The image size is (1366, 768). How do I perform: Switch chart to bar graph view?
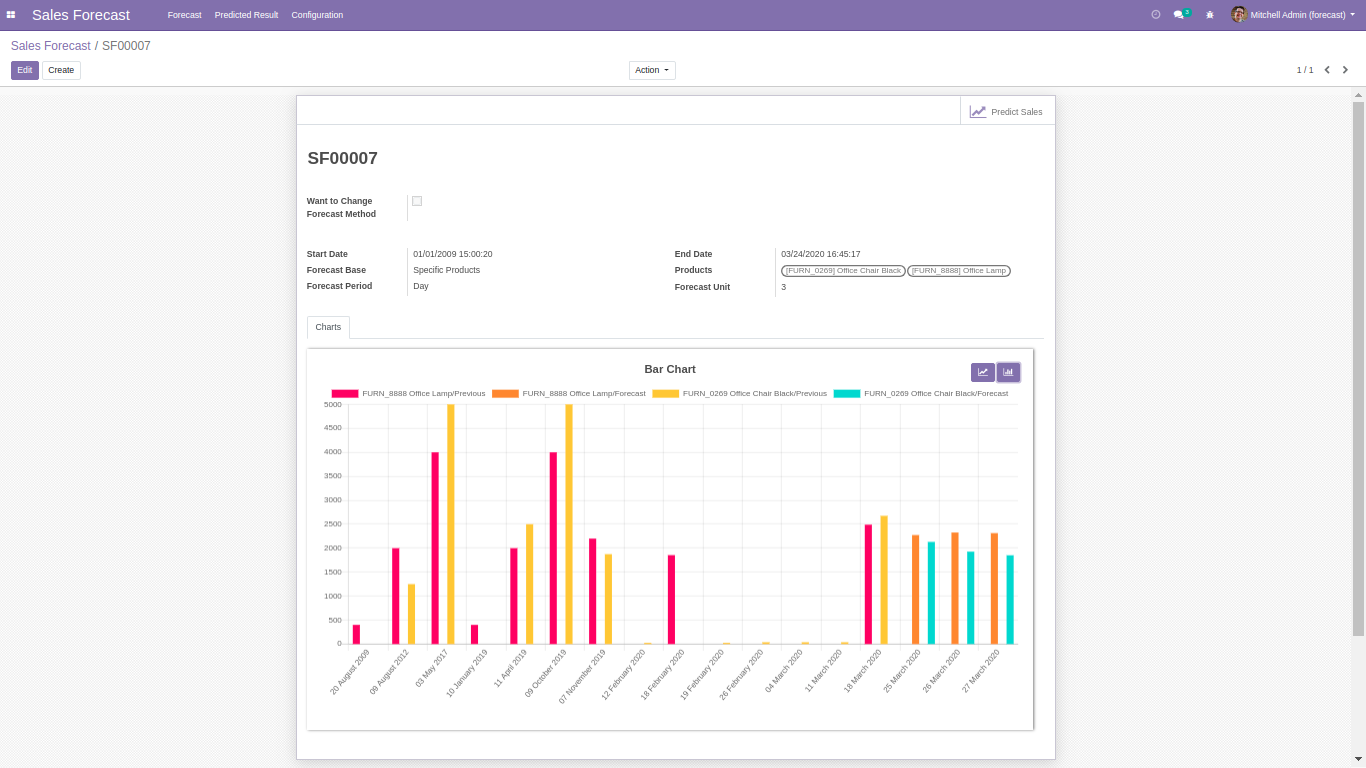pyautogui.click(x=1008, y=372)
